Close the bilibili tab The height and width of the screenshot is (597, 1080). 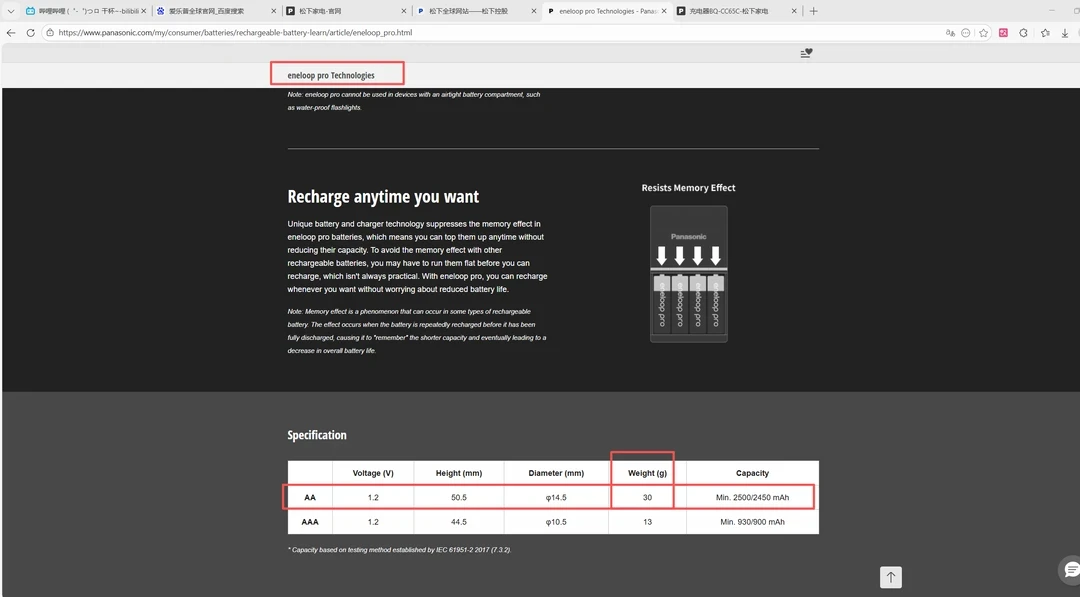tap(143, 11)
